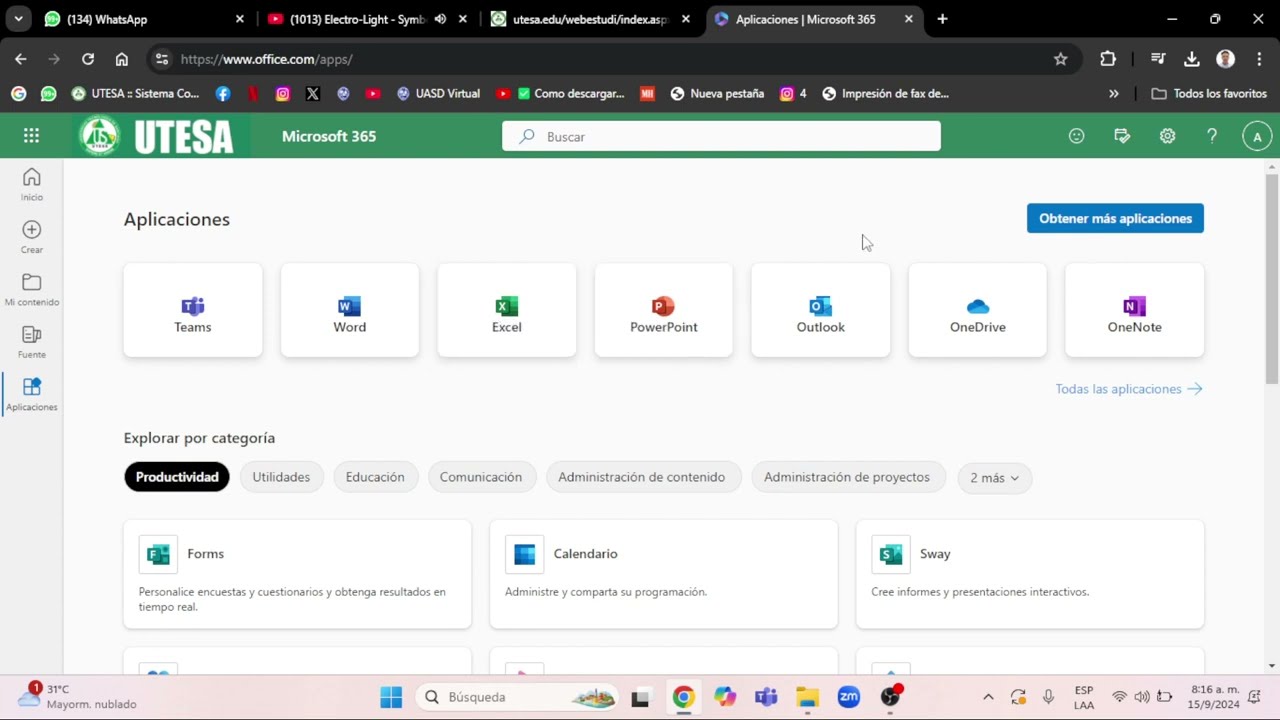Launch the OneNote app tile
The width and height of the screenshot is (1280, 720).
(x=1135, y=310)
